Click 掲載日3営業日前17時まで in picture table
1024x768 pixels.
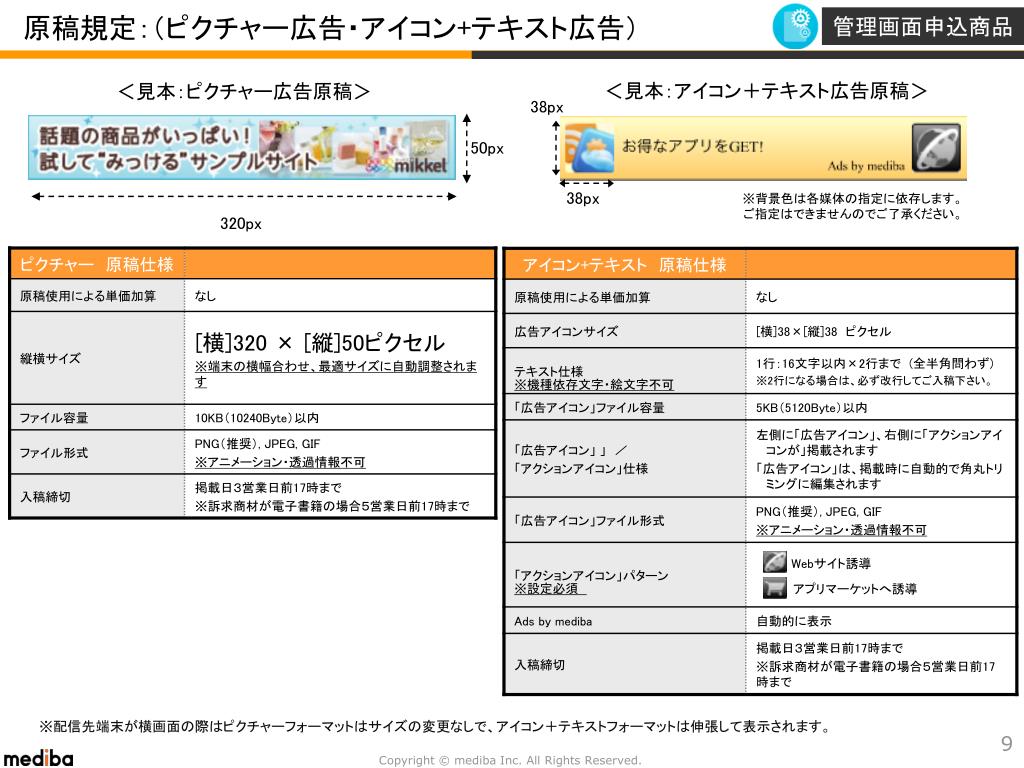(268, 488)
